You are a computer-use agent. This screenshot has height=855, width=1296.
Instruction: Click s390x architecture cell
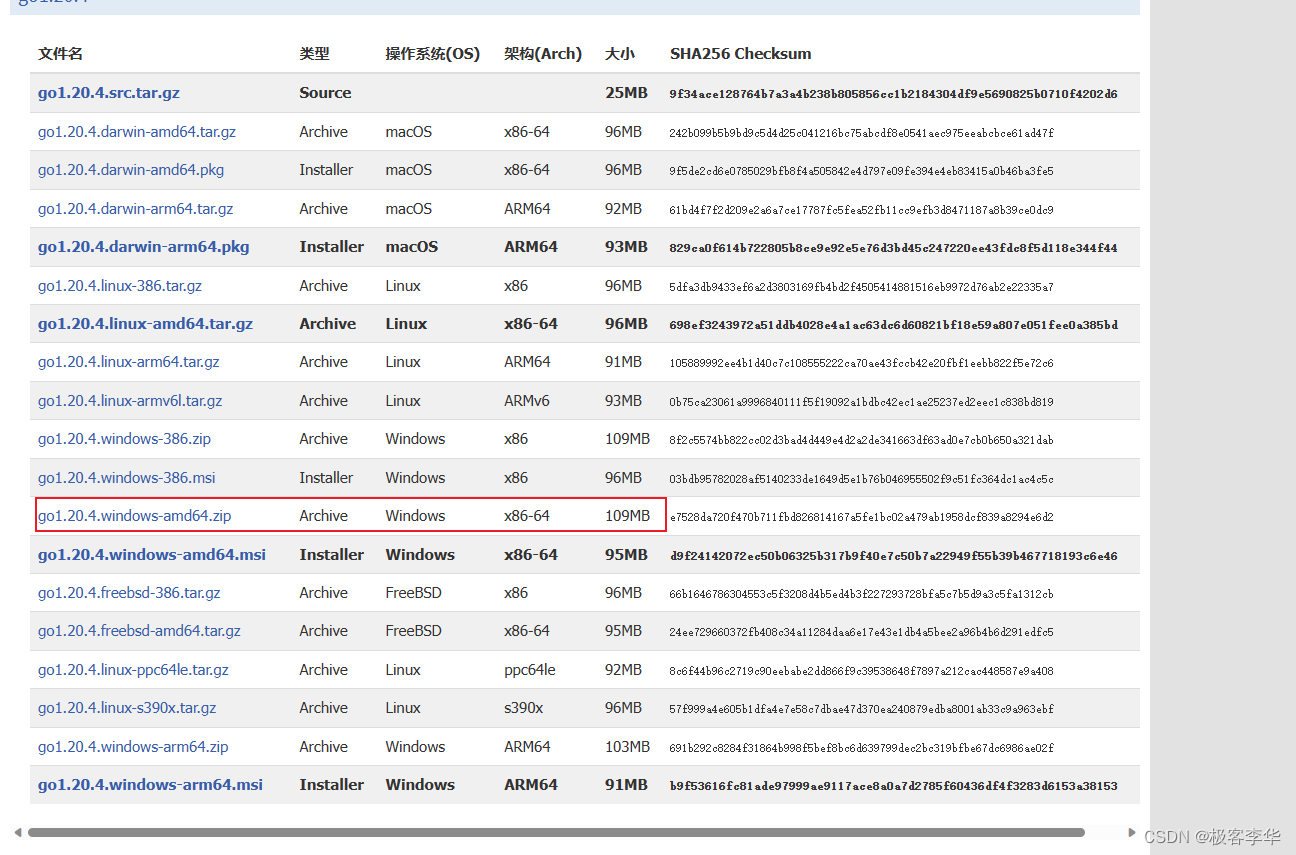[524, 708]
